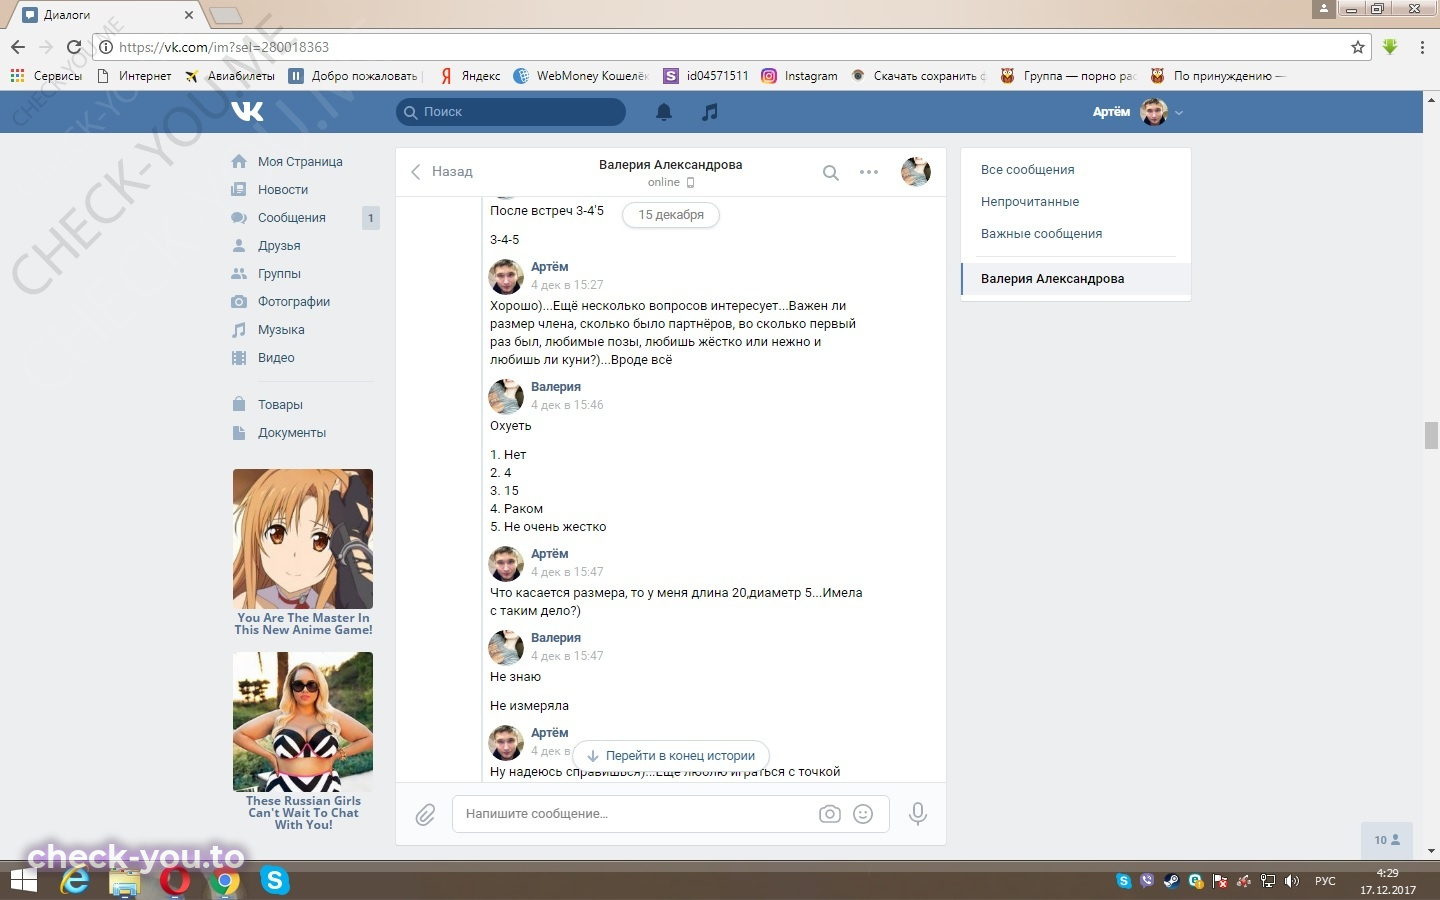This screenshot has height=900, width=1440.
Task: Open the emoji smiley picker
Action: point(863,814)
